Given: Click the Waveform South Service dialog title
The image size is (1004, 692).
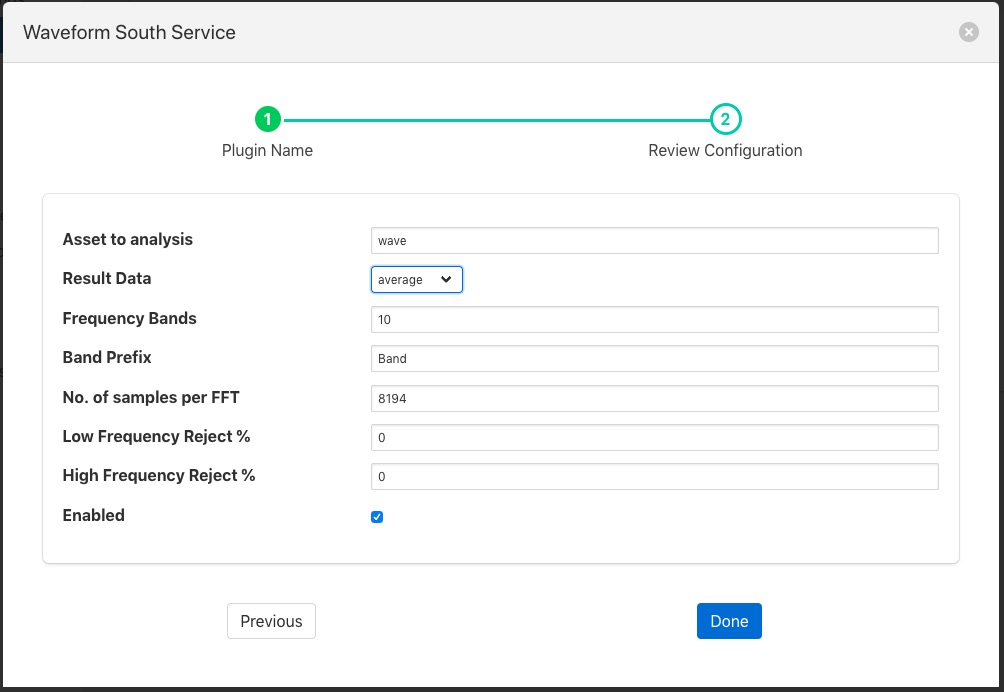Looking at the screenshot, I should click(x=129, y=32).
